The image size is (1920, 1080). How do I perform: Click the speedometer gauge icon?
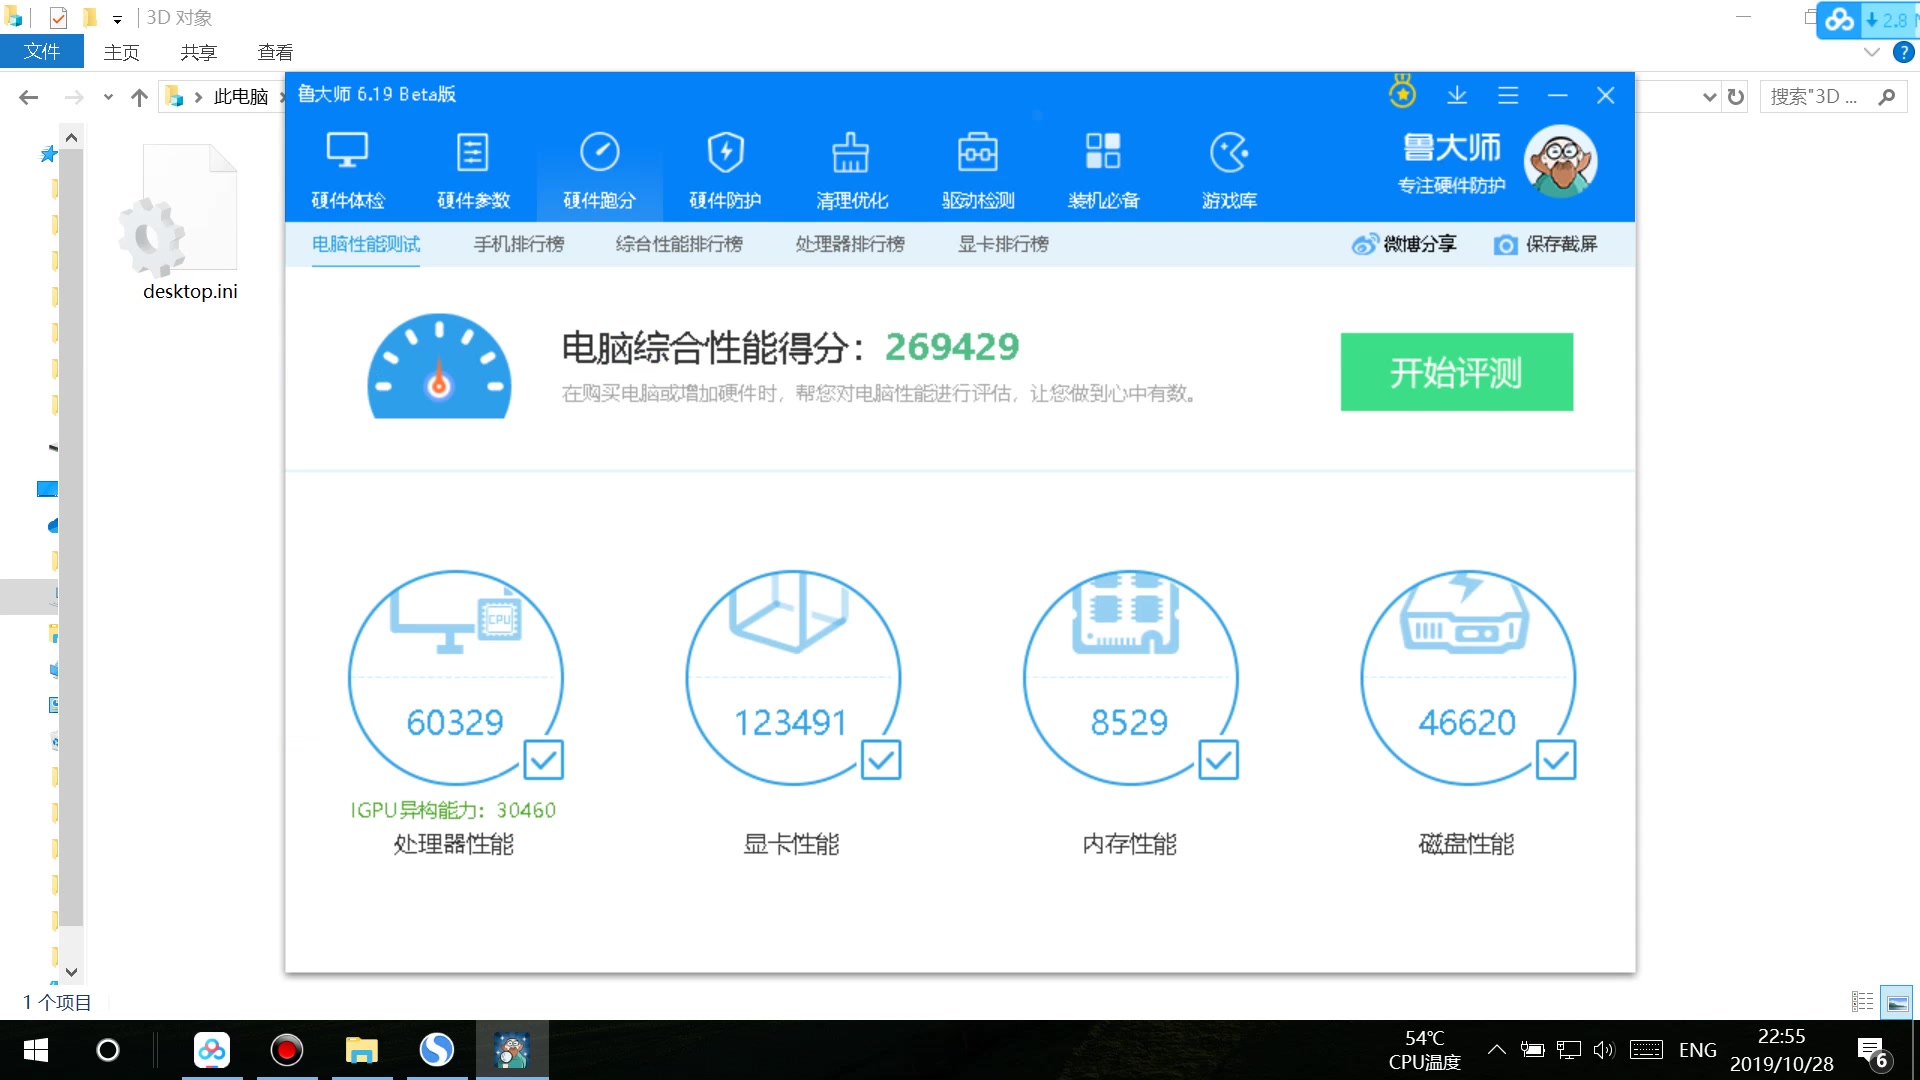point(439,366)
